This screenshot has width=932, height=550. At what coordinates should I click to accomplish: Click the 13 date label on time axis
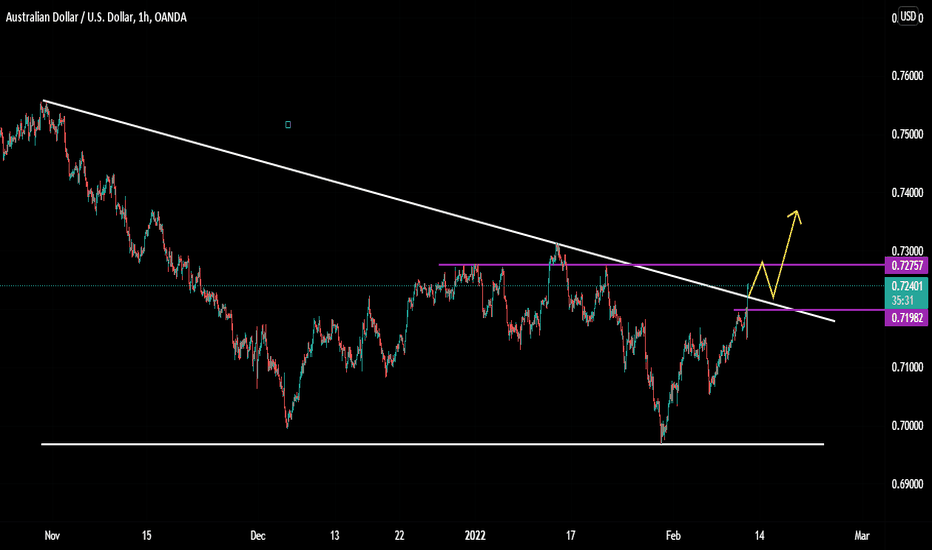click(335, 536)
